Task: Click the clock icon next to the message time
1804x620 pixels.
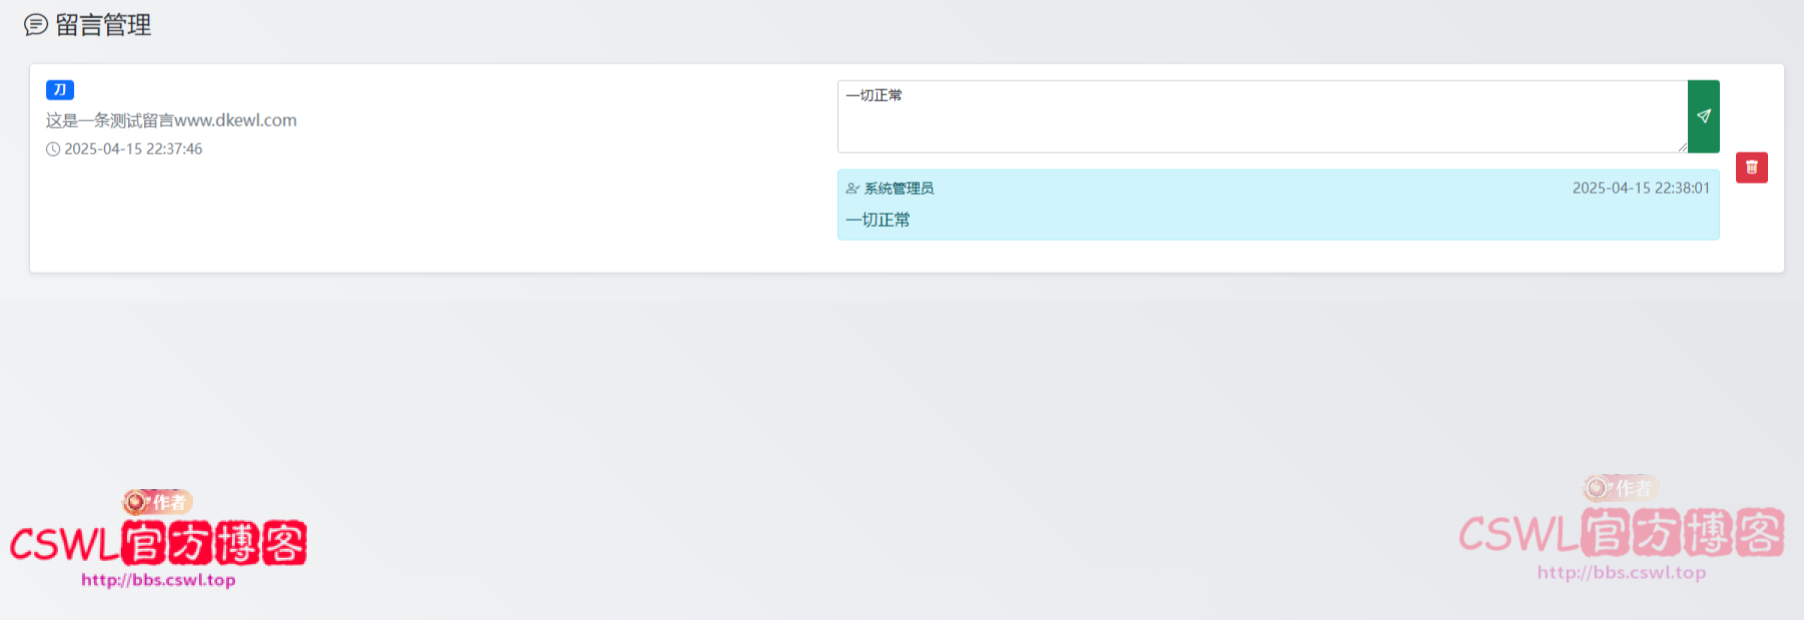Action: tap(53, 149)
